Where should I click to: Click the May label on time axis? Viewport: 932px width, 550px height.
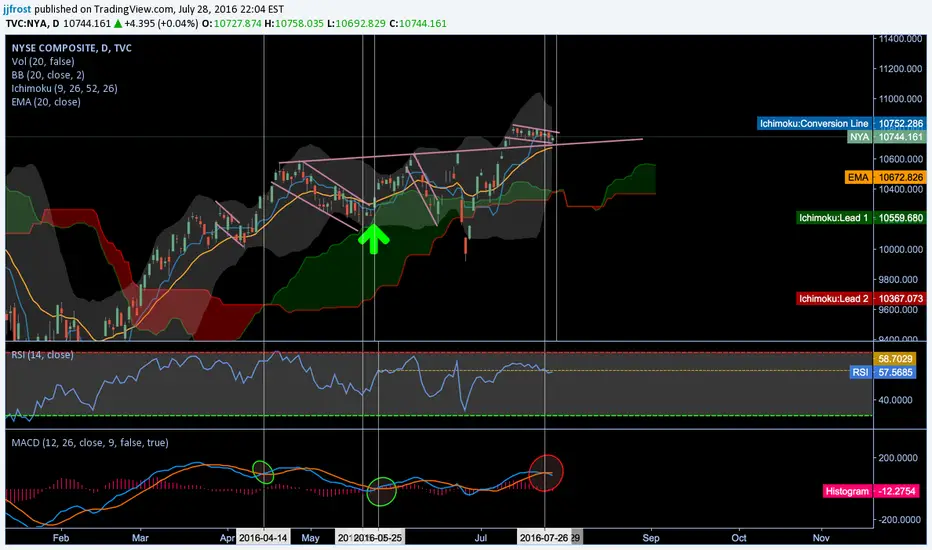click(x=310, y=538)
